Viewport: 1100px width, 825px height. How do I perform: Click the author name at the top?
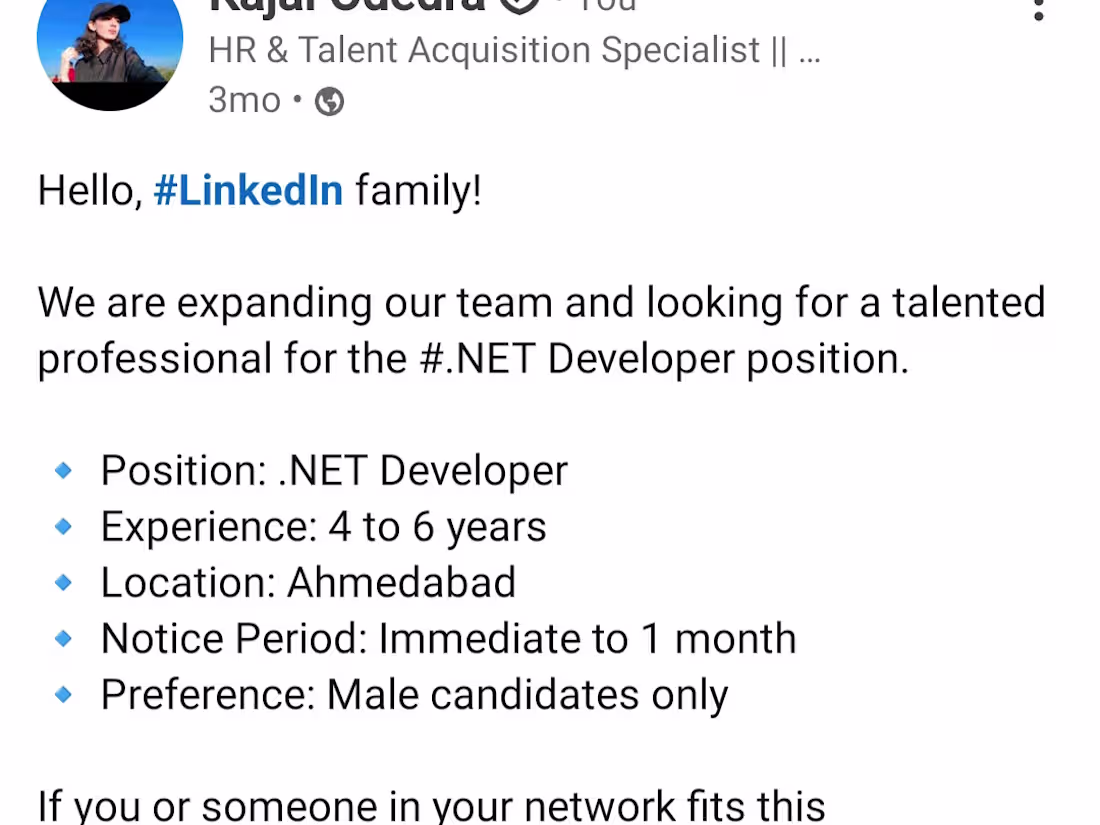click(347, 6)
